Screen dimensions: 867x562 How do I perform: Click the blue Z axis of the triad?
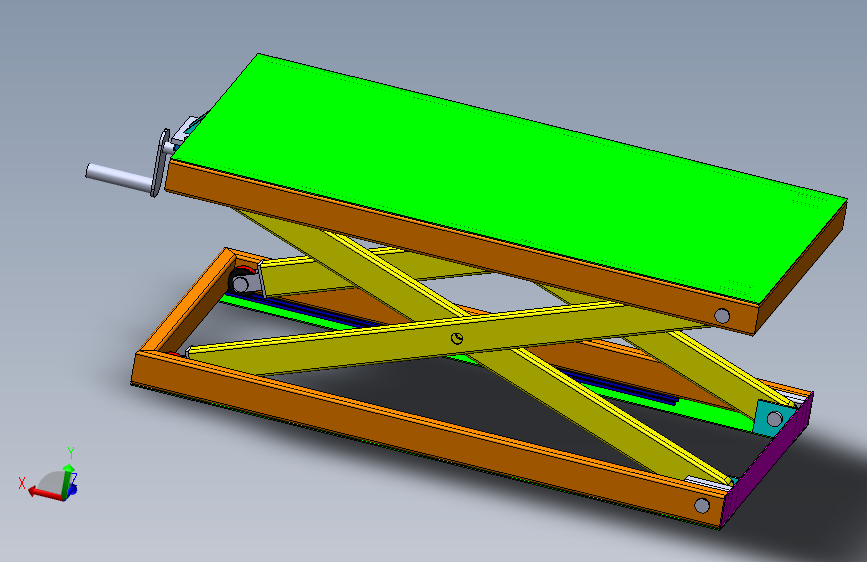[x=73, y=490]
